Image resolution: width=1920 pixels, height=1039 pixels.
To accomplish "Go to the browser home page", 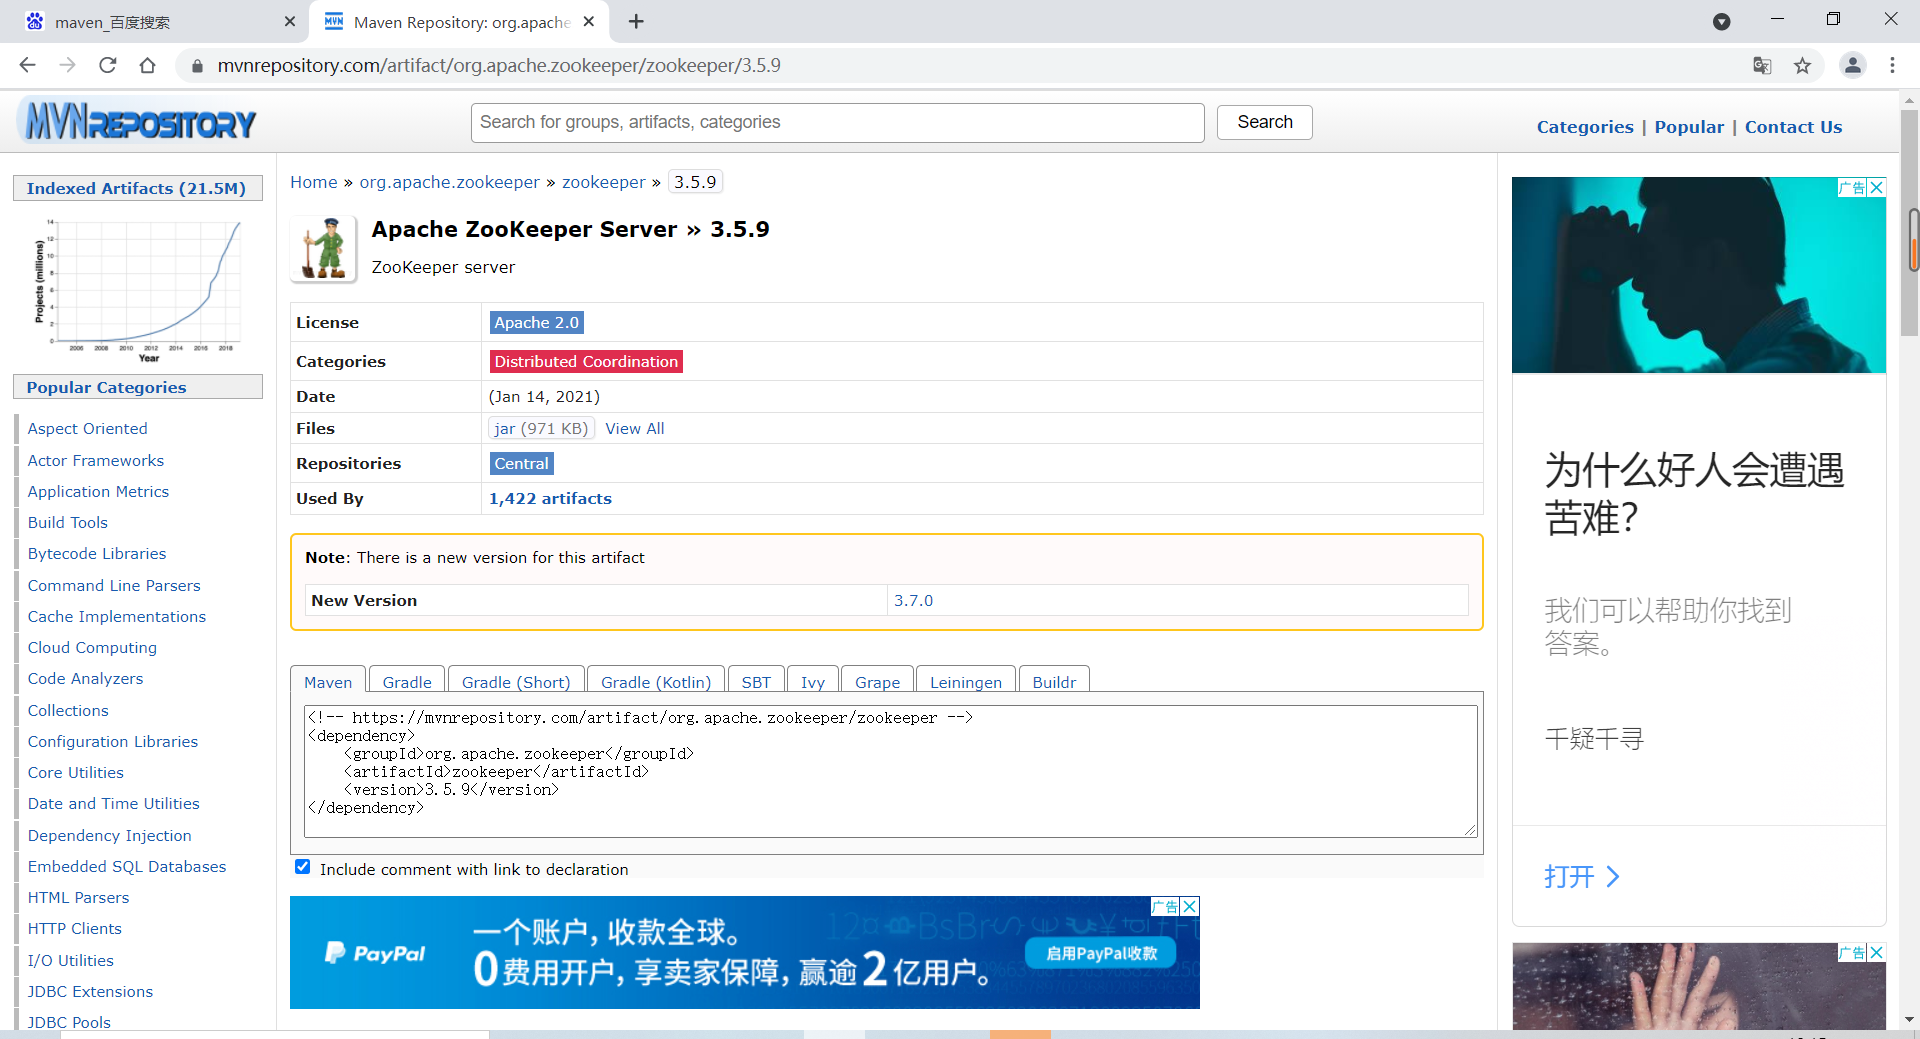I will [x=147, y=65].
